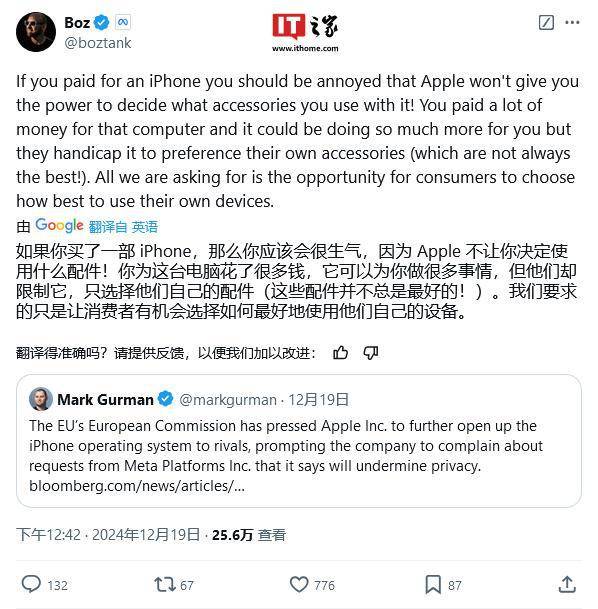
Task: Click Mark Gurman's verified badge
Action: tap(166, 399)
